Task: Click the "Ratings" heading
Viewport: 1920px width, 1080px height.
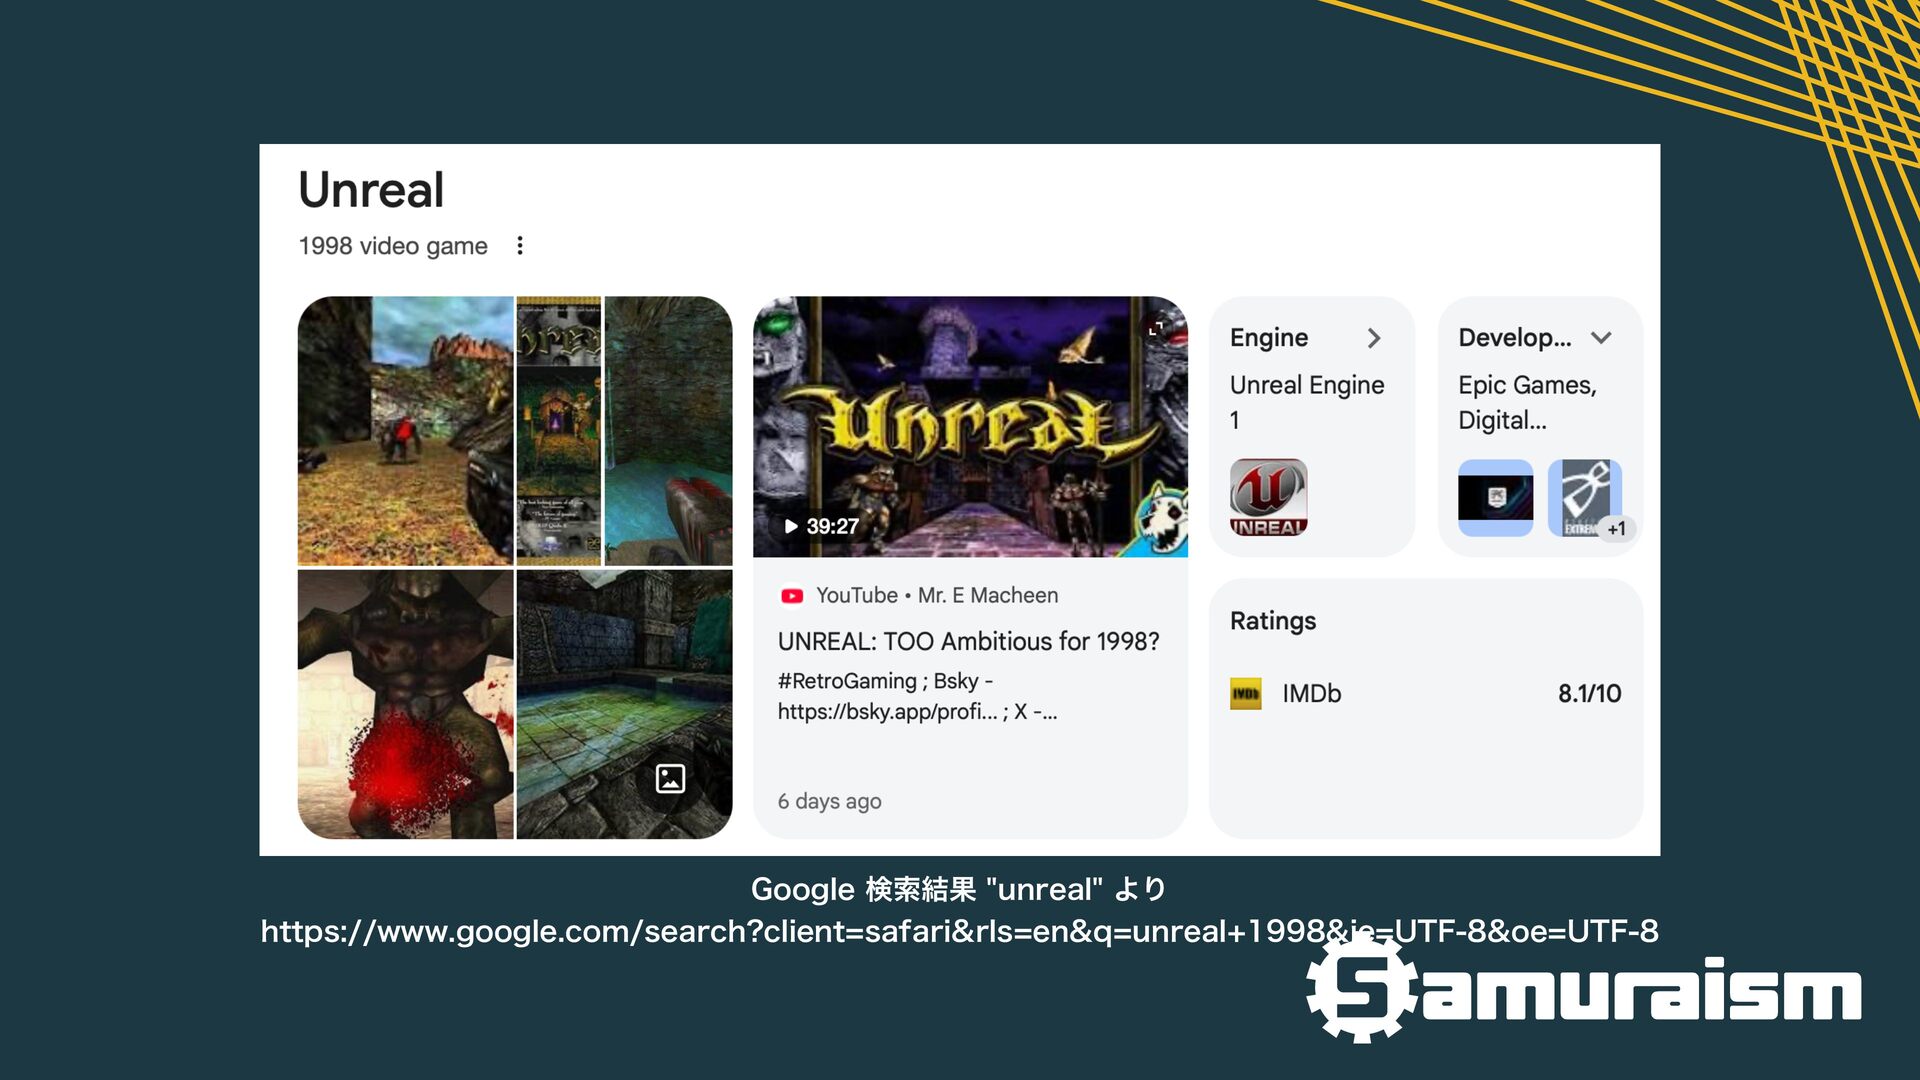Action: click(1273, 621)
